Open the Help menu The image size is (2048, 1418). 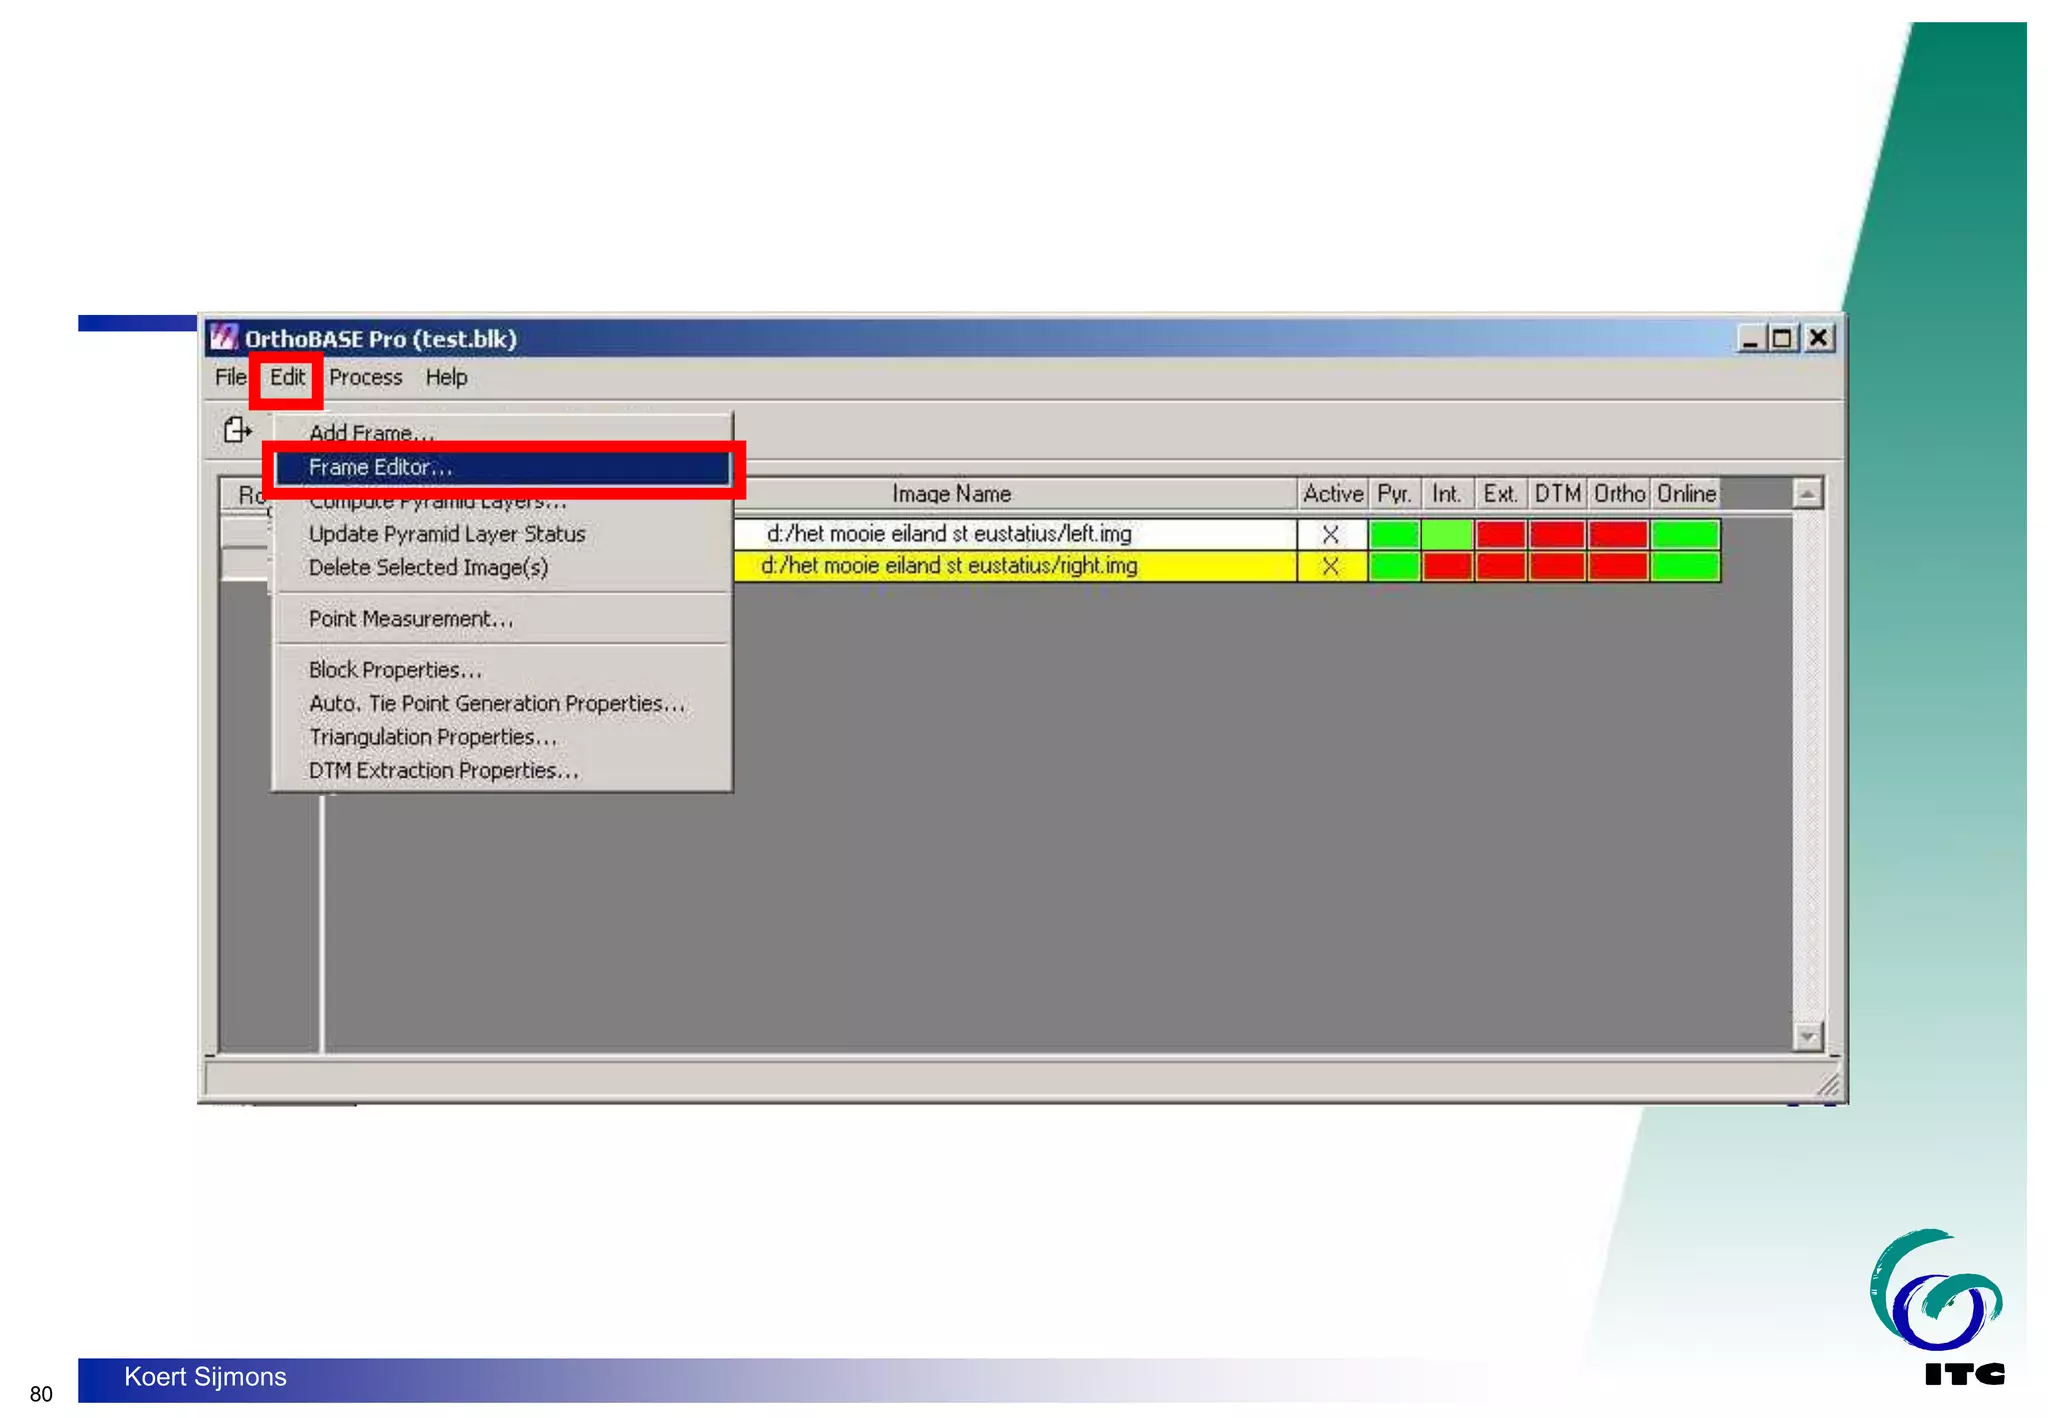pyautogui.click(x=446, y=378)
